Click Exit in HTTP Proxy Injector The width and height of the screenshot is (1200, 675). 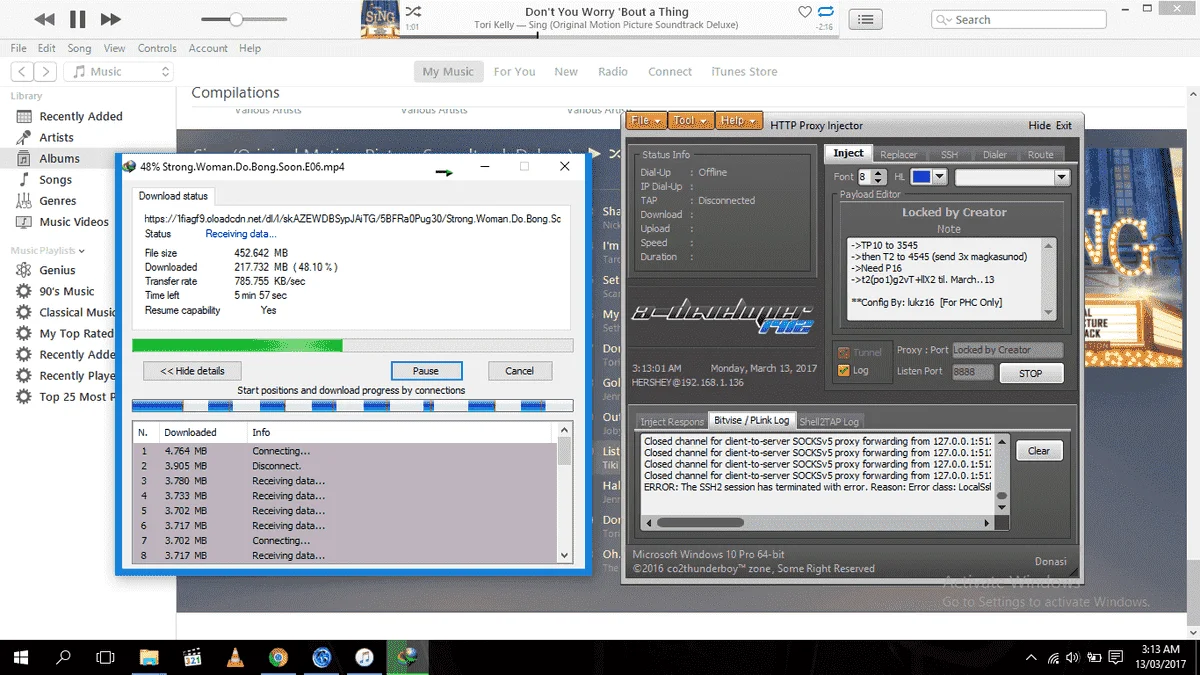pyautogui.click(x=1064, y=126)
